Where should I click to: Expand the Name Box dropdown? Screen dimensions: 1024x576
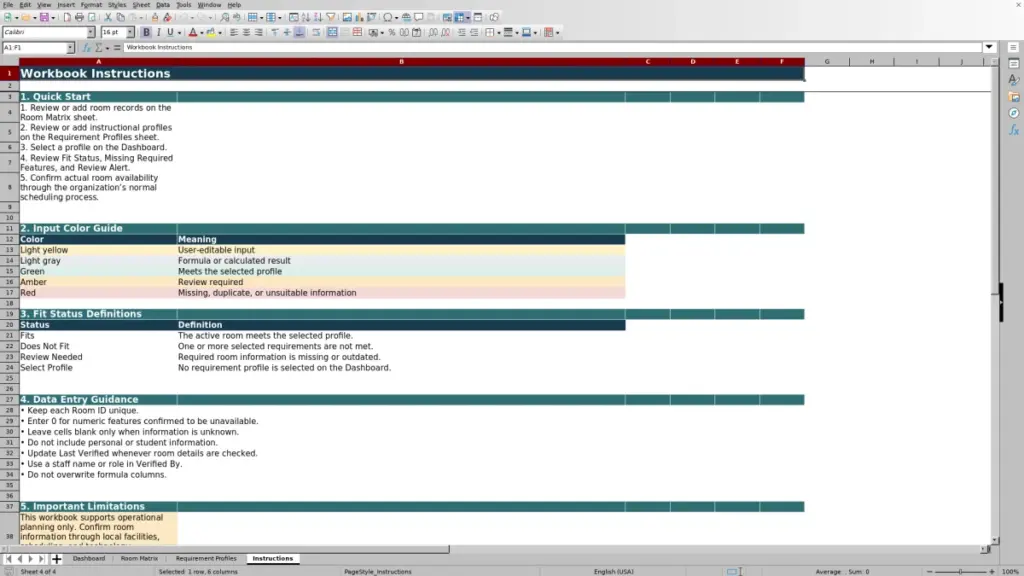pos(70,48)
